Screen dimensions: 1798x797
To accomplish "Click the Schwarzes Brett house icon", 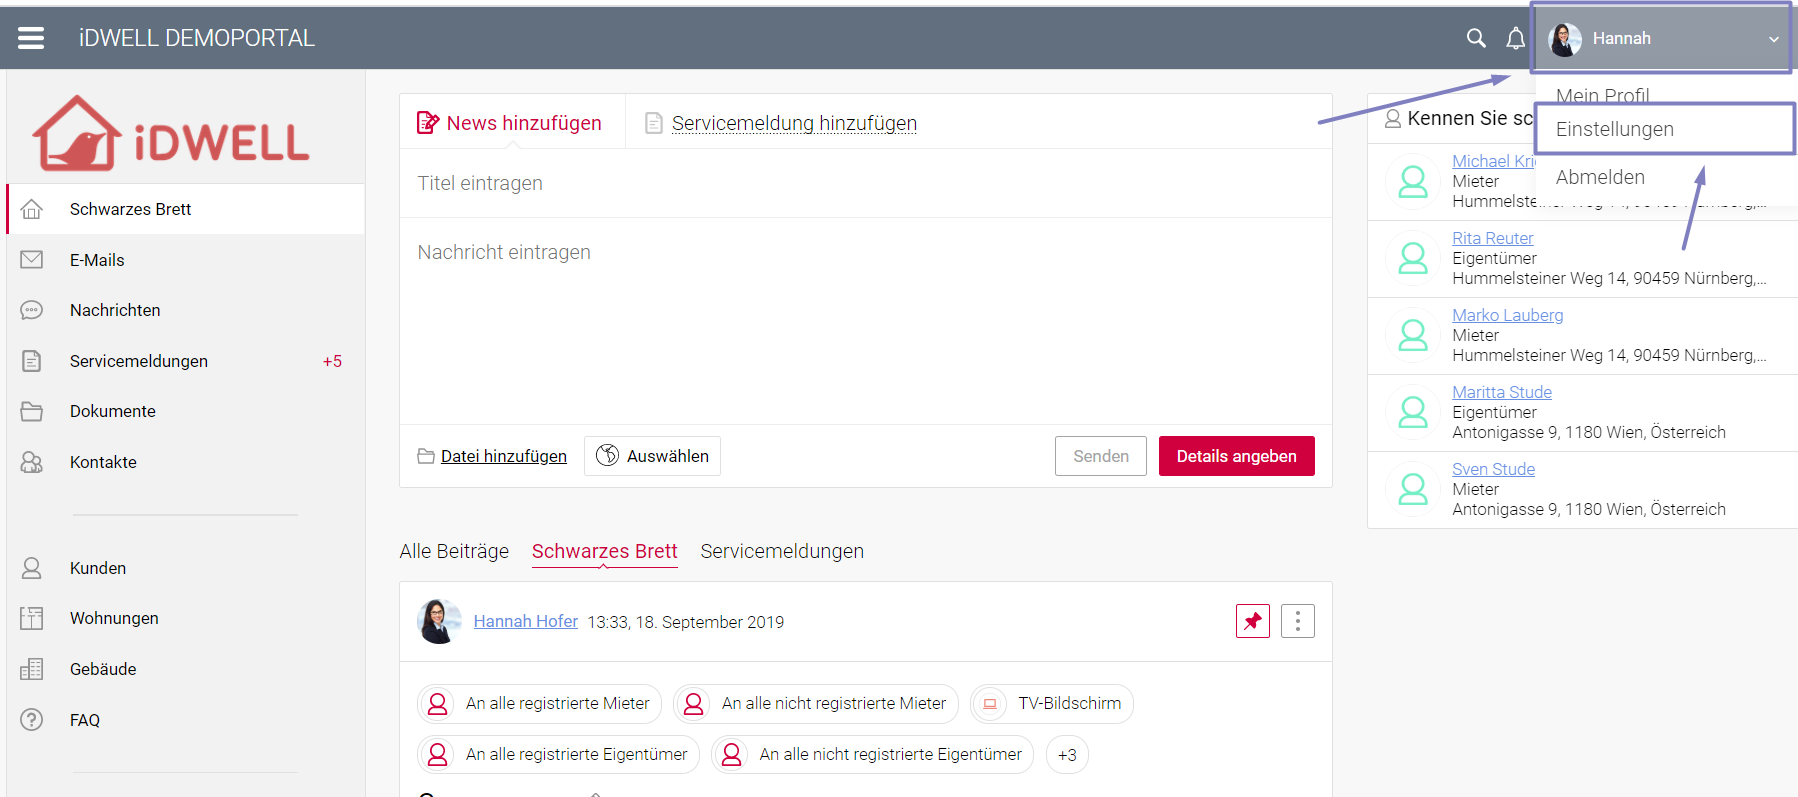I will pos(32,209).
